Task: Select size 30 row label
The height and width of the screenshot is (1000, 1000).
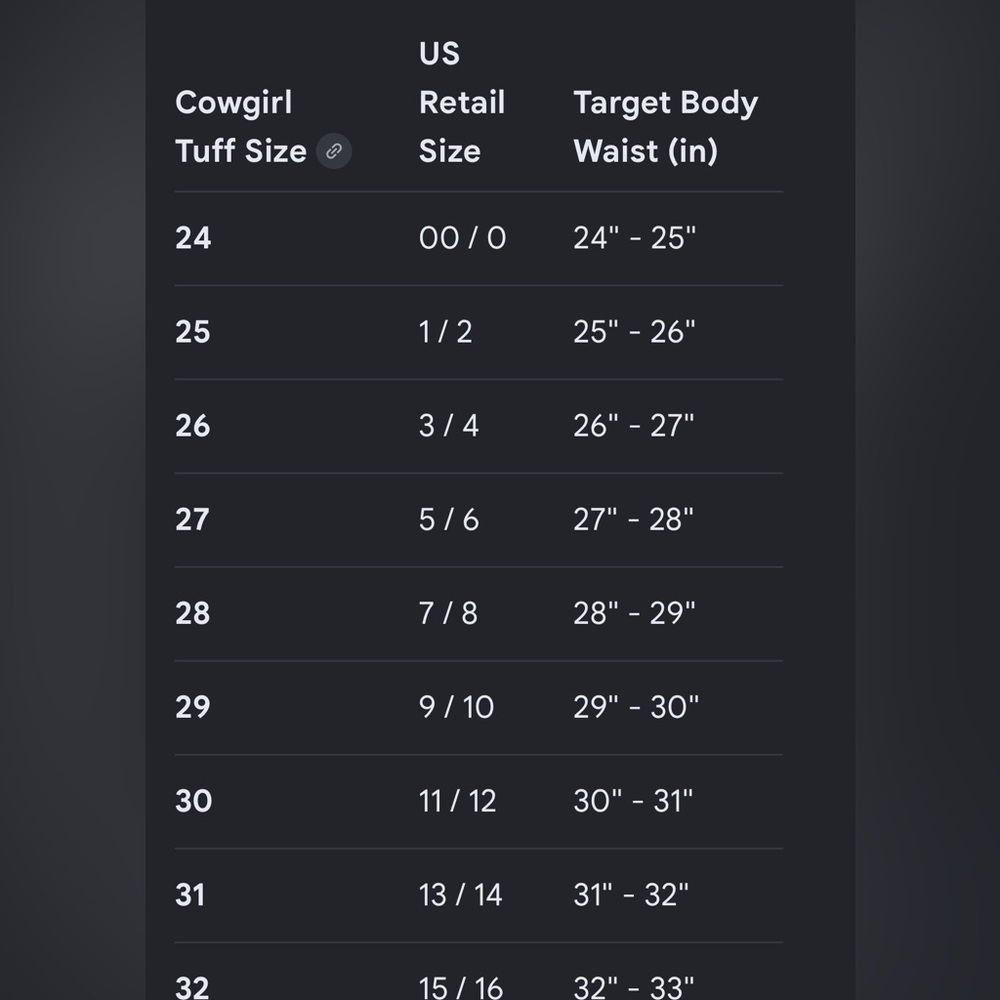Action: [194, 800]
